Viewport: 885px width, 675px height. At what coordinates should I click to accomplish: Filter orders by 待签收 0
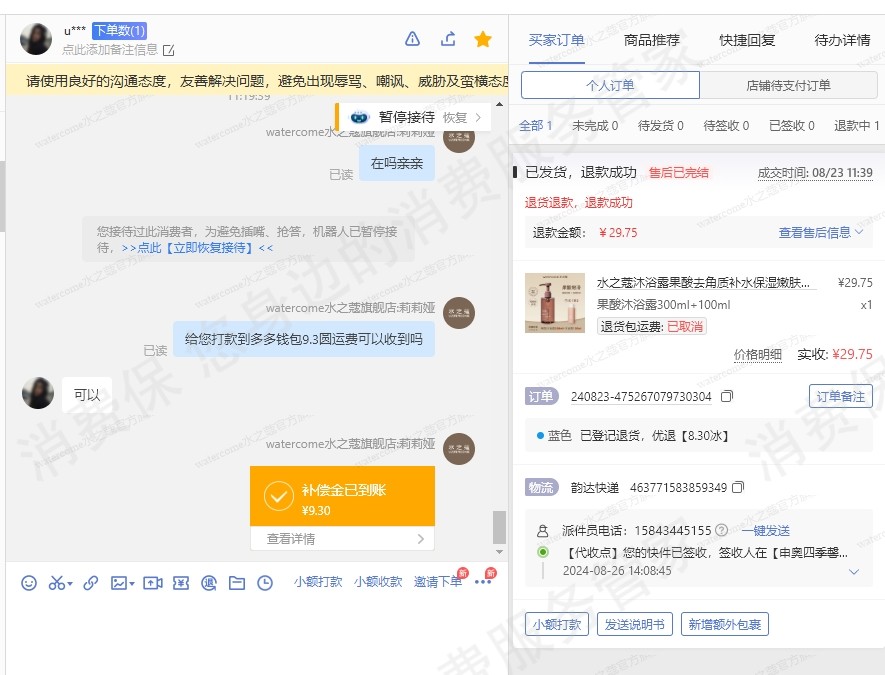(726, 125)
